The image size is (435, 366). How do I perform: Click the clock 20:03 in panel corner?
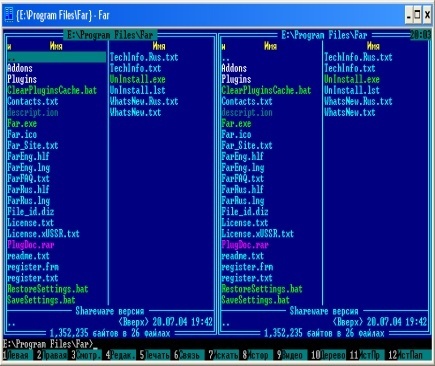[420, 35]
